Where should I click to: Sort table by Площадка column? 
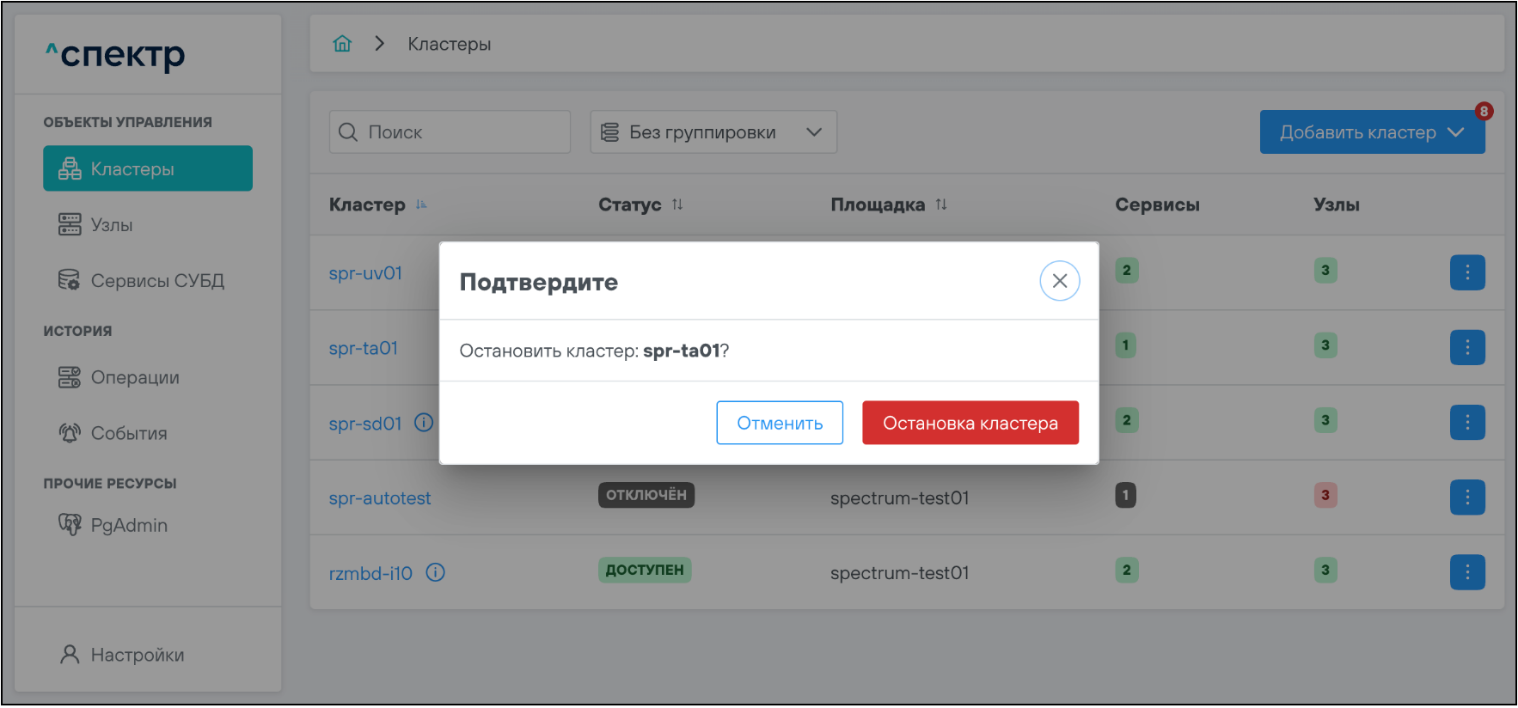click(x=941, y=205)
